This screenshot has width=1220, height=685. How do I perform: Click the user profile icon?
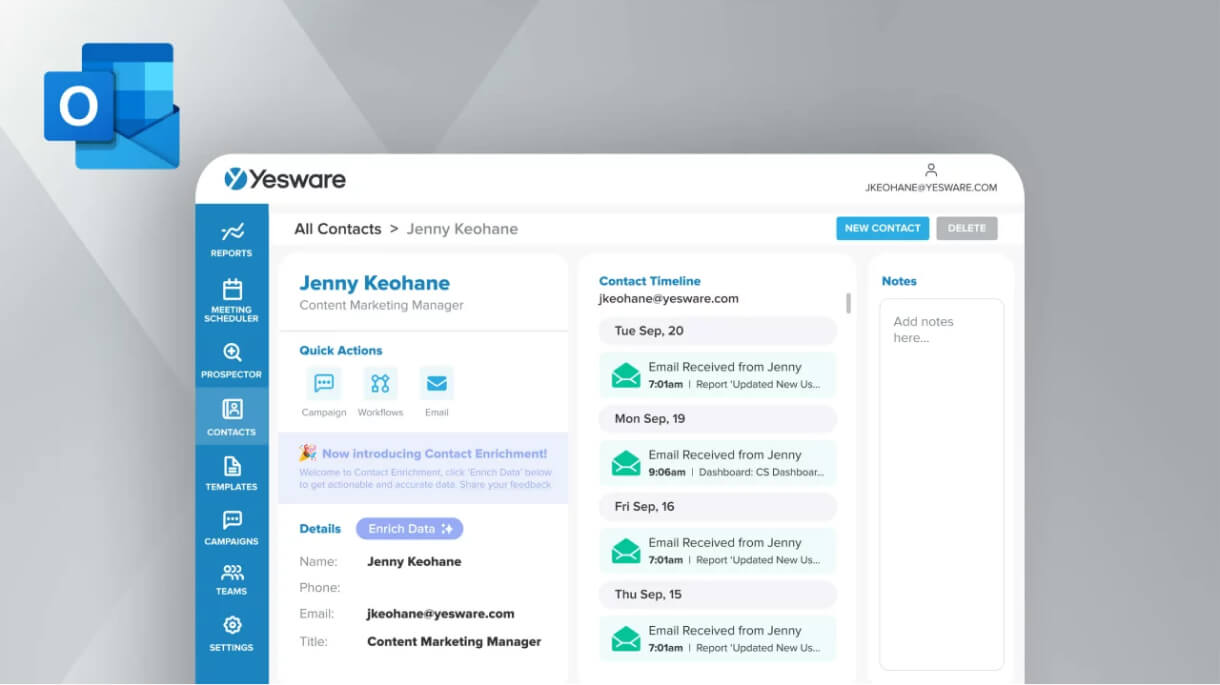(931, 169)
